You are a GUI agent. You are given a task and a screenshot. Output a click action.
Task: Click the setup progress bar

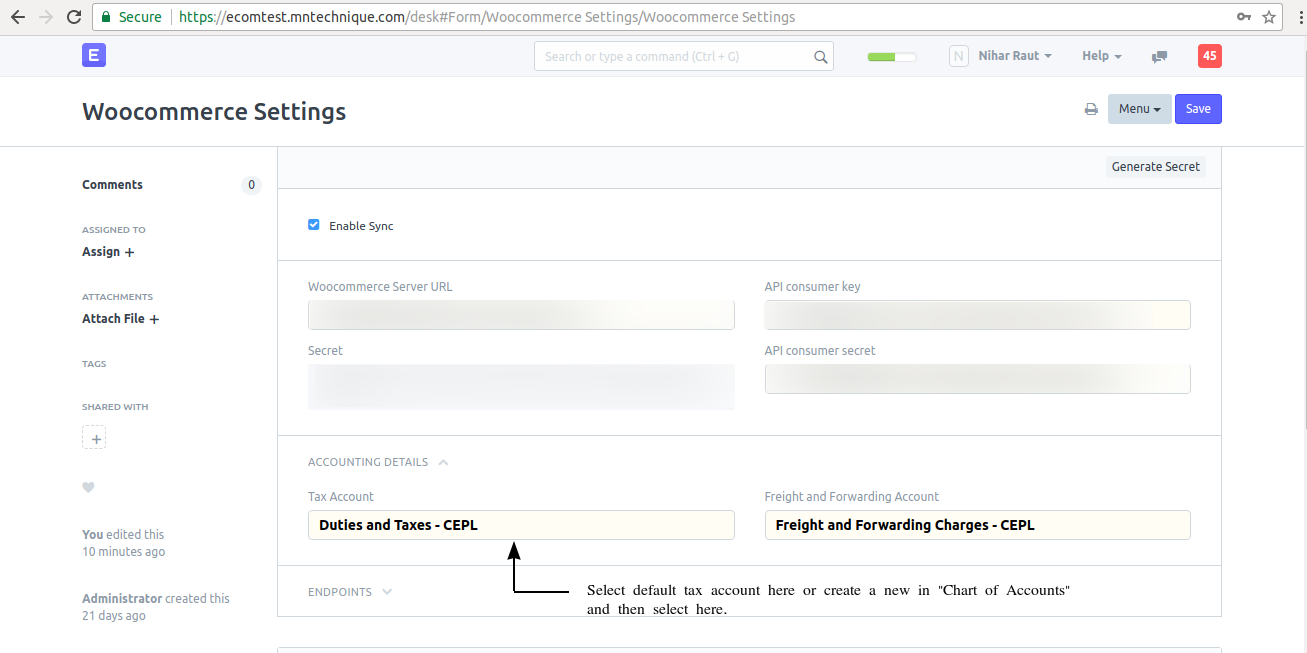pos(892,57)
